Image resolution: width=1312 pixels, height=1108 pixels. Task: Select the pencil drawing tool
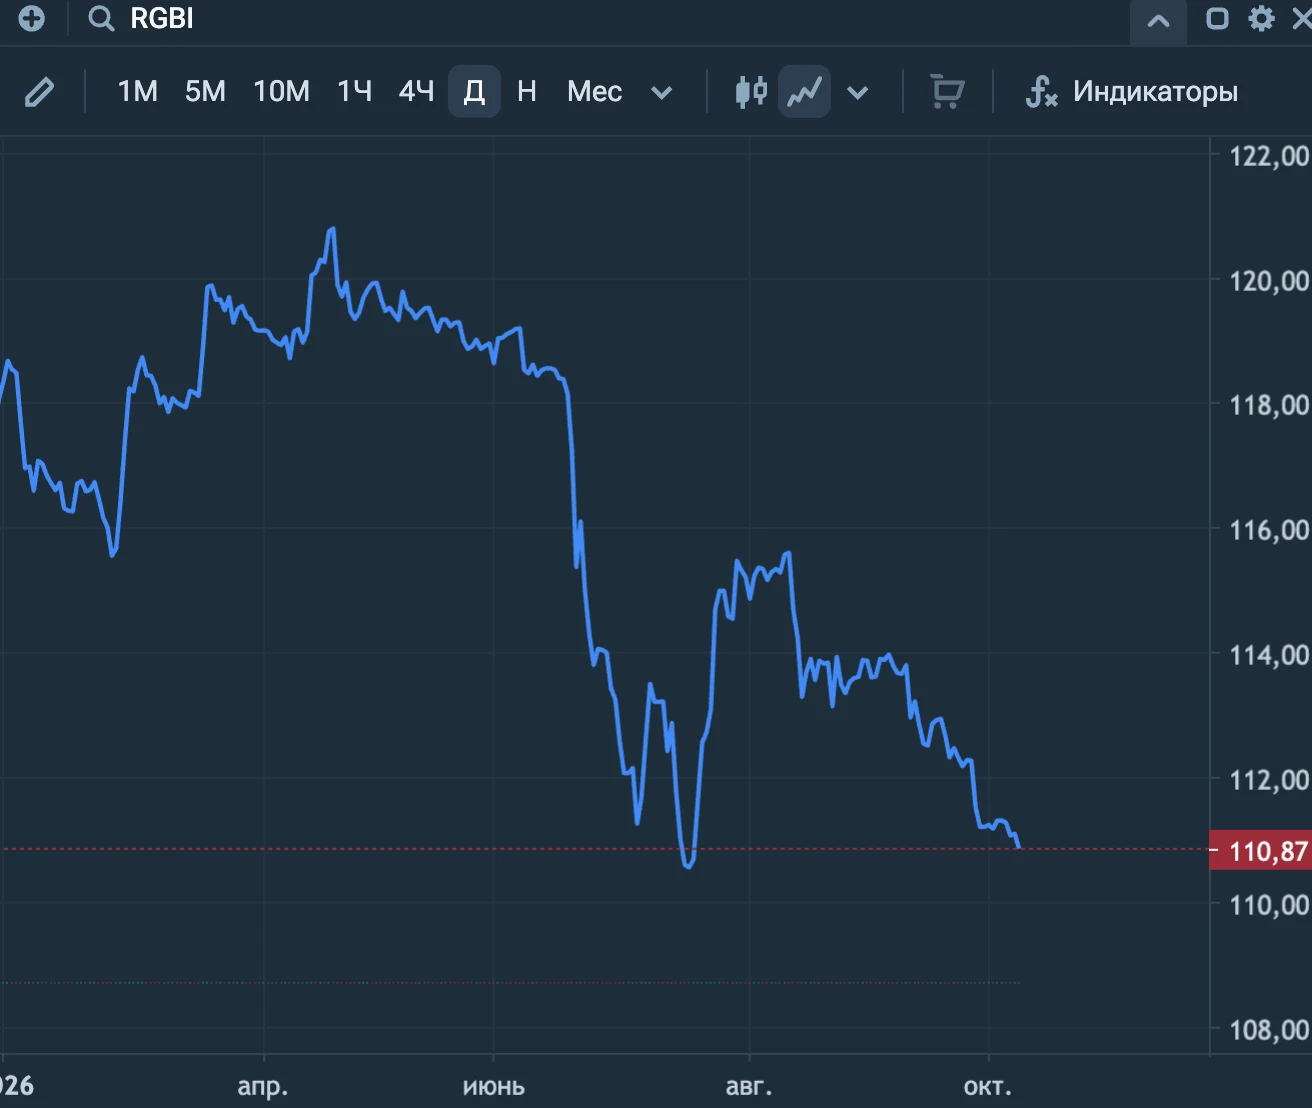(40, 92)
